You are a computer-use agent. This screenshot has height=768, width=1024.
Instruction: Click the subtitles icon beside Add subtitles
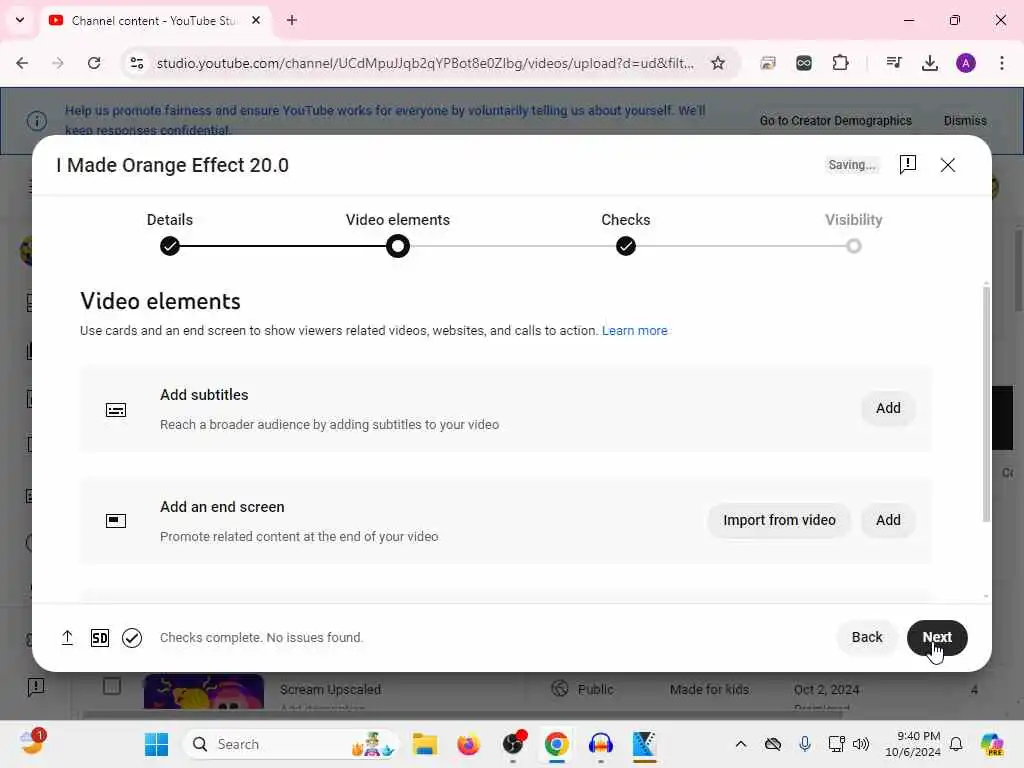[116, 410]
